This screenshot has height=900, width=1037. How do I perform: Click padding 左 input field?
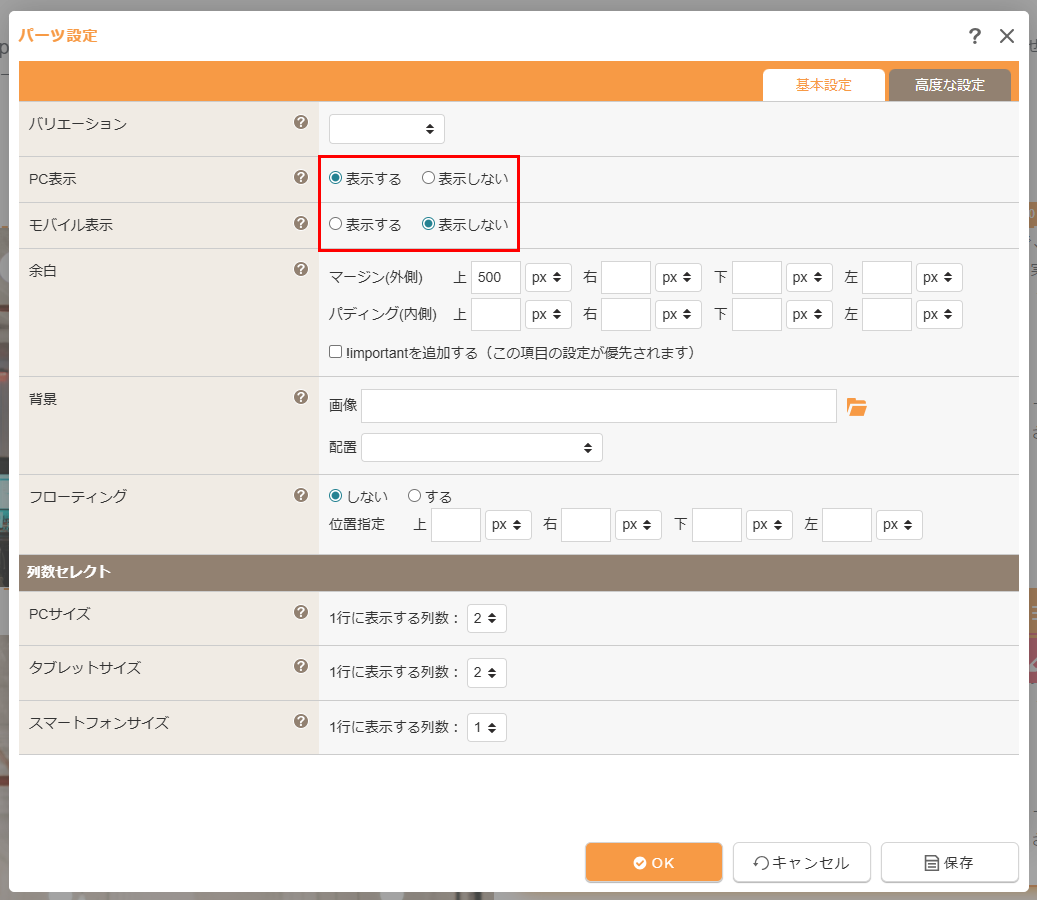point(888,314)
